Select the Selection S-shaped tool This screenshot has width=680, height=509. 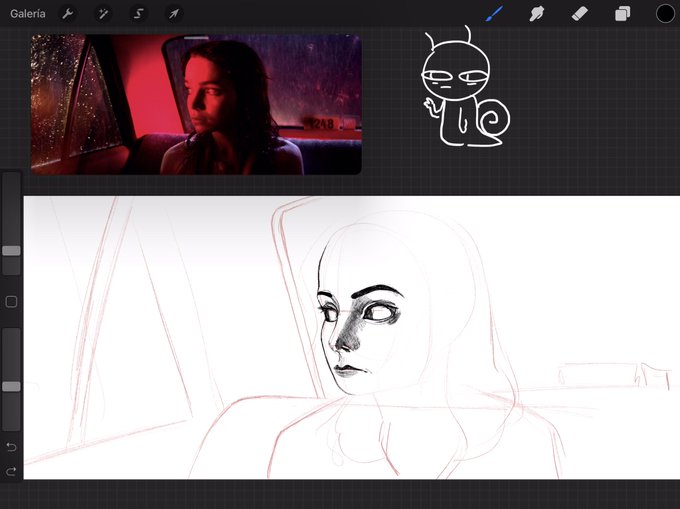(138, 14)
